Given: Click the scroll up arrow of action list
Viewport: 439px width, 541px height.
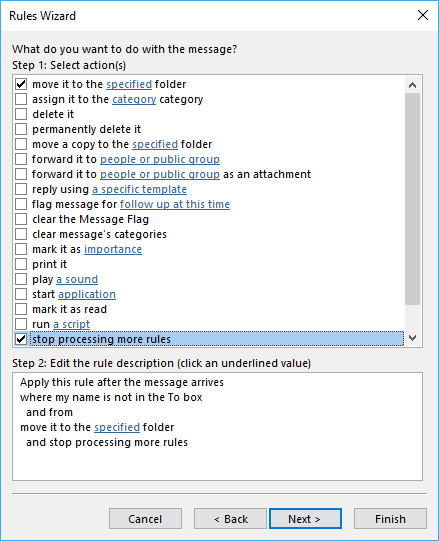Looking at the screenshot, I should click(412, 85).
